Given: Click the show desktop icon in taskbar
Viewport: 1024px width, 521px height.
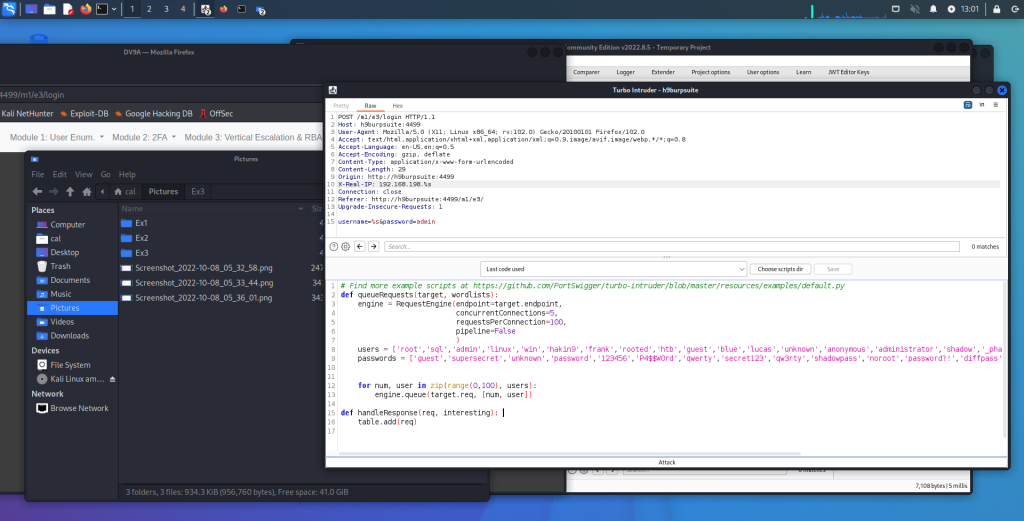Looking at the screenshot, I should [31, 9].
